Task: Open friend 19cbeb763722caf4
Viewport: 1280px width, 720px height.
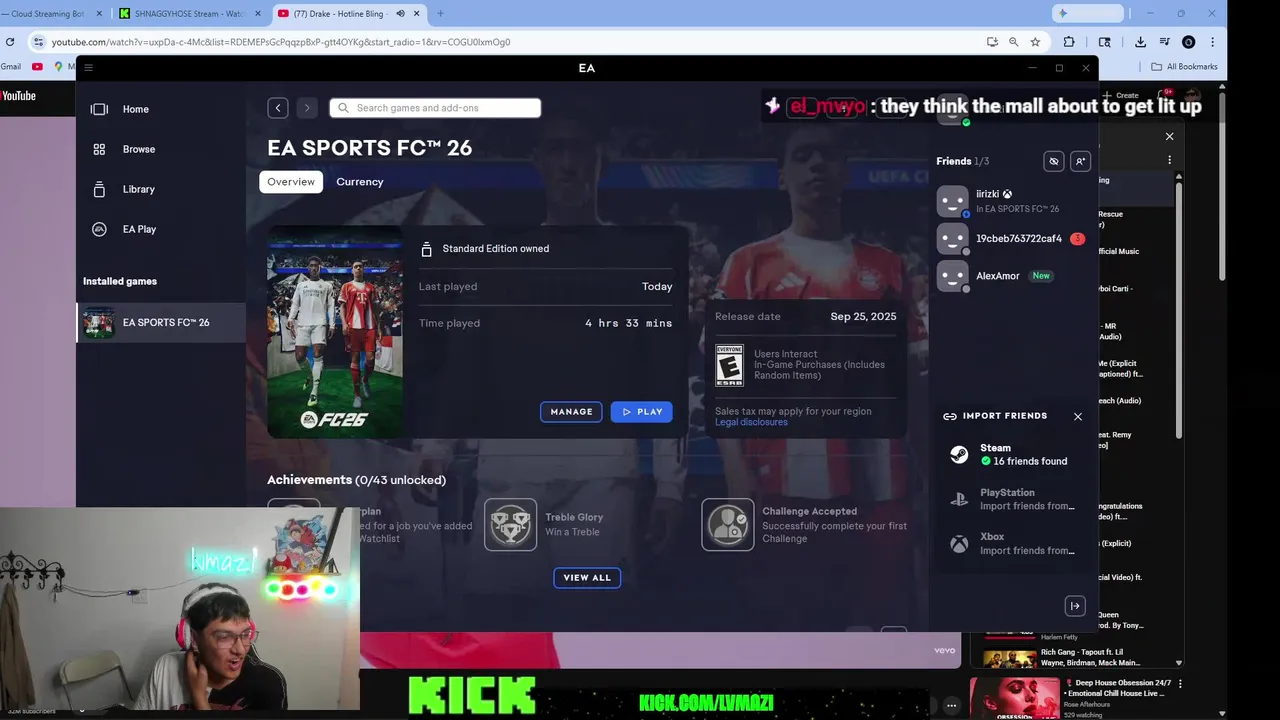Action: point(1010,239)
